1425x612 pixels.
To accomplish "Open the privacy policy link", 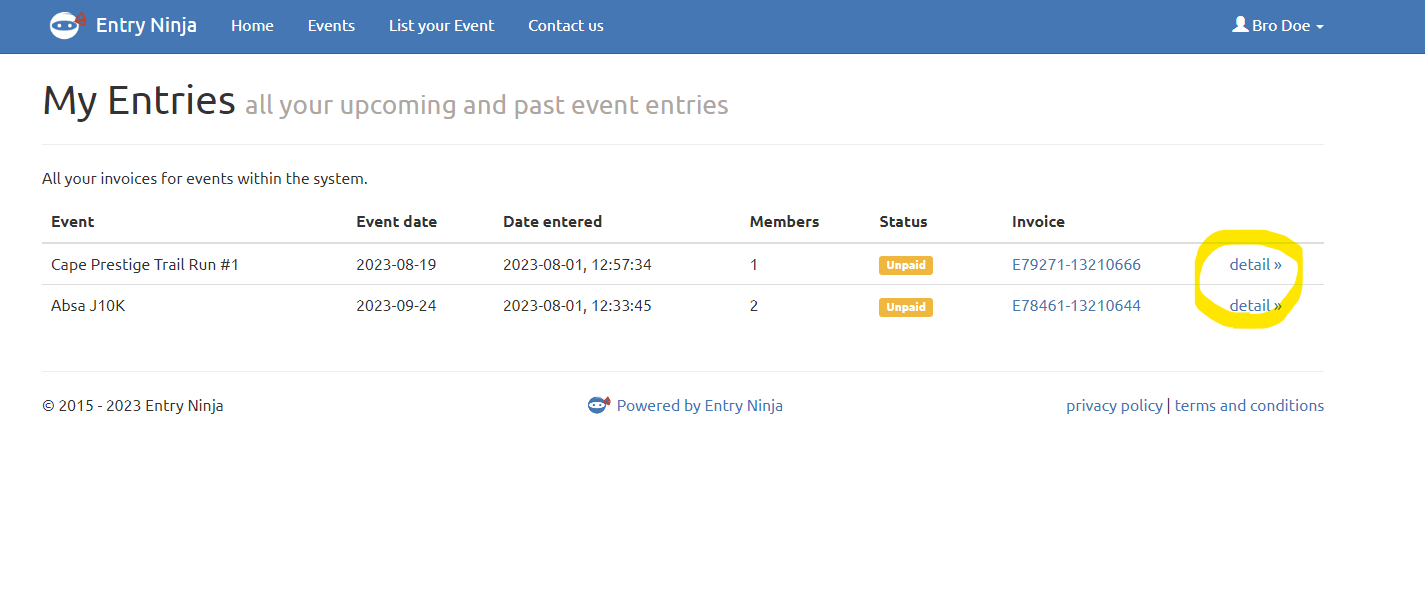I will click(x=1114, y=406).
